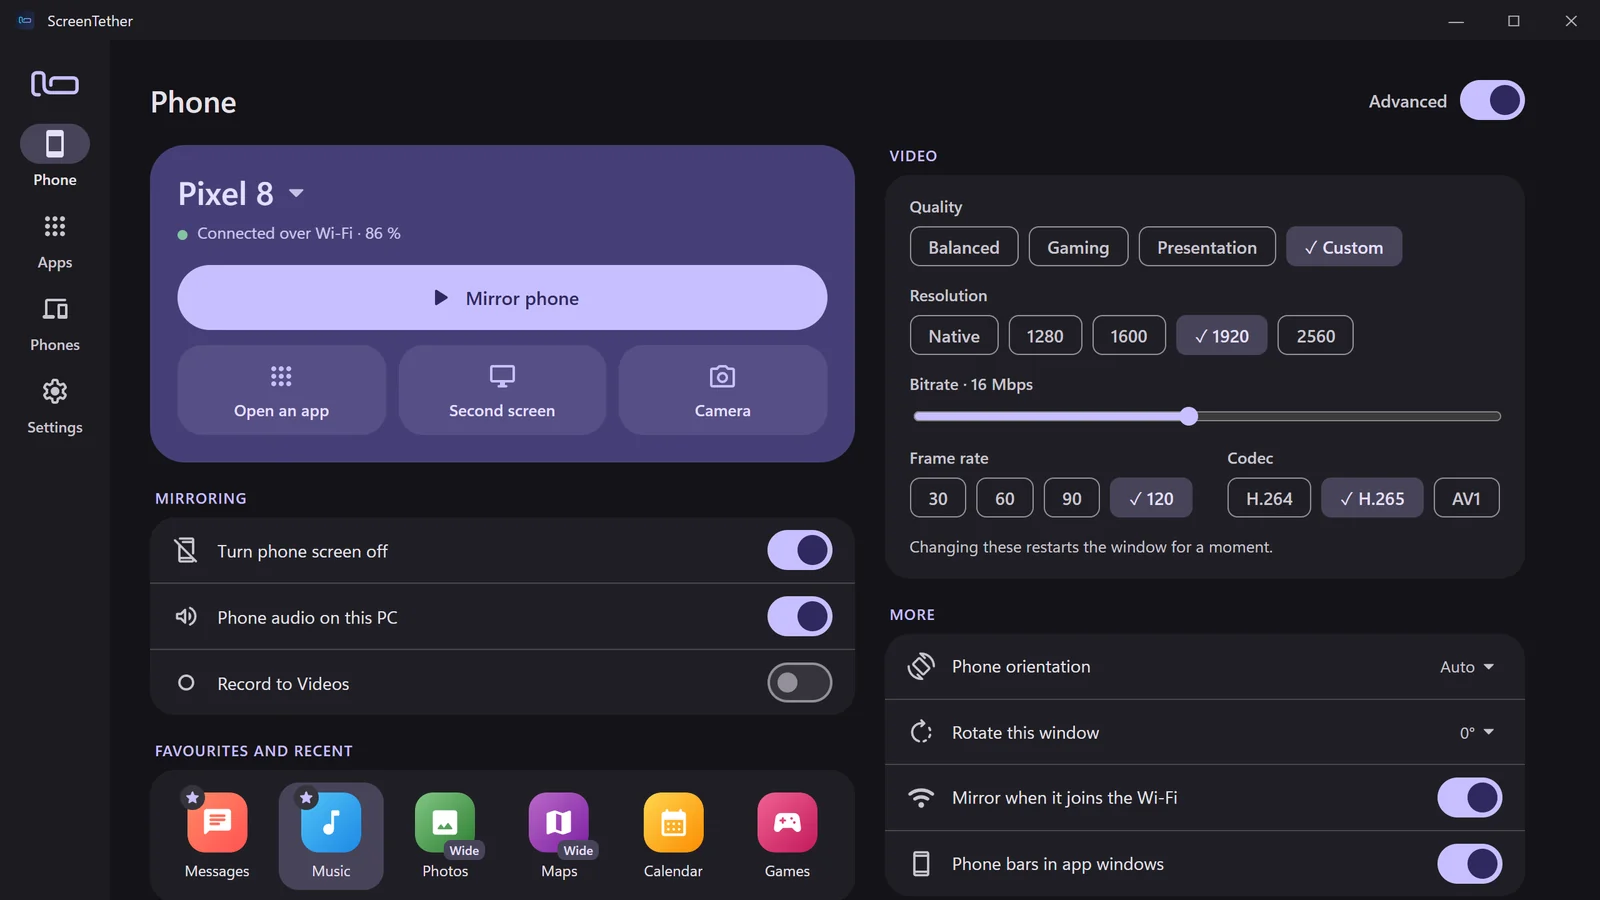The width and height of the screenshot is (1600, 900).
Task: Set frame rate to 90
Action: pyautogui.click(x=1072, y=498)
